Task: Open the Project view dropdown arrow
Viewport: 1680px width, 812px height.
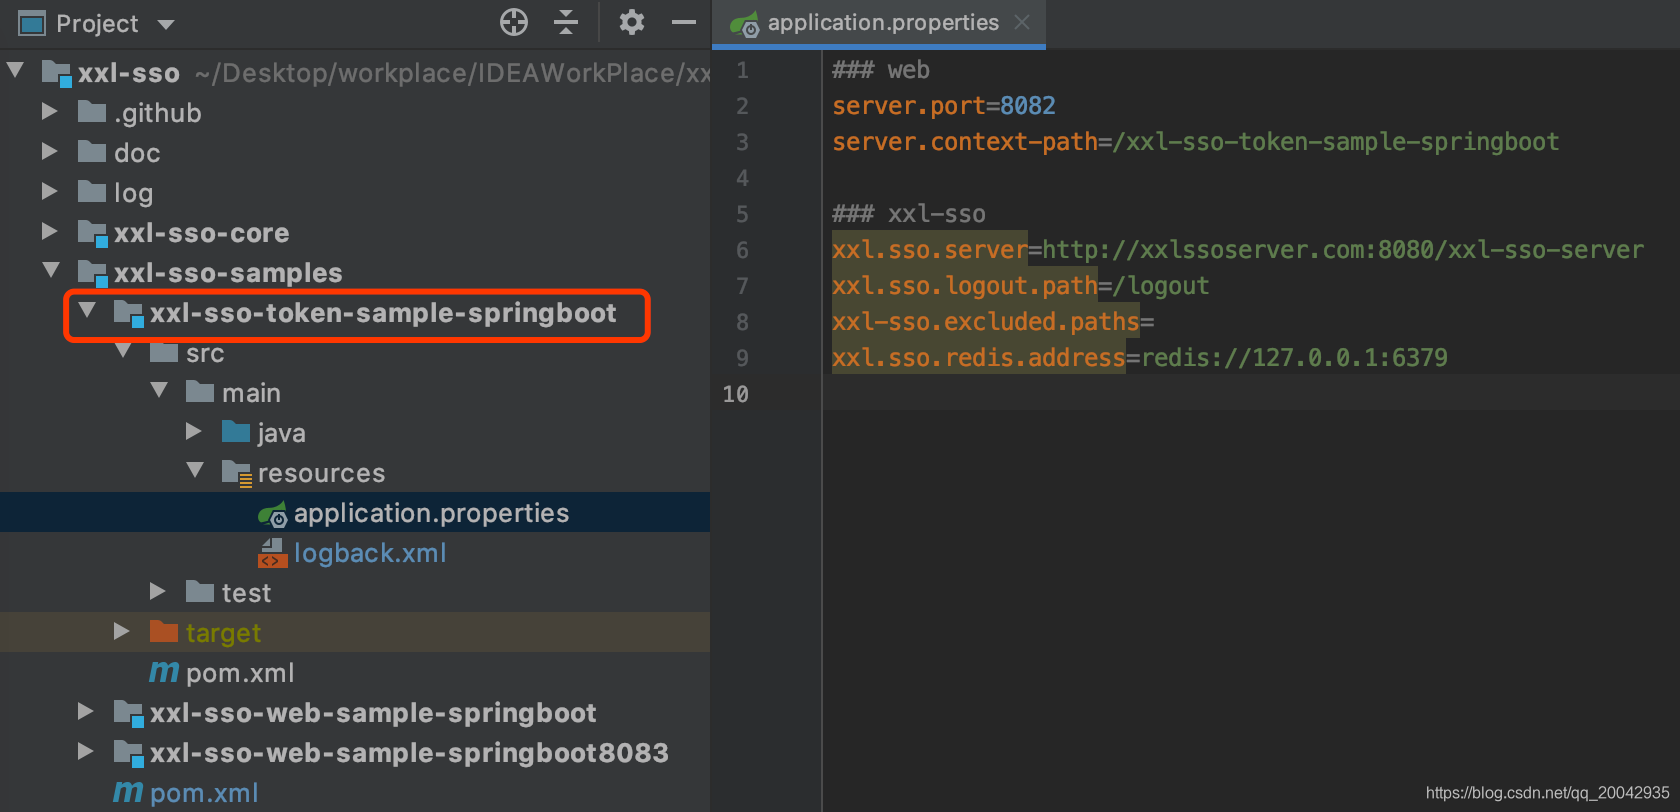Action: click(166, 24)
